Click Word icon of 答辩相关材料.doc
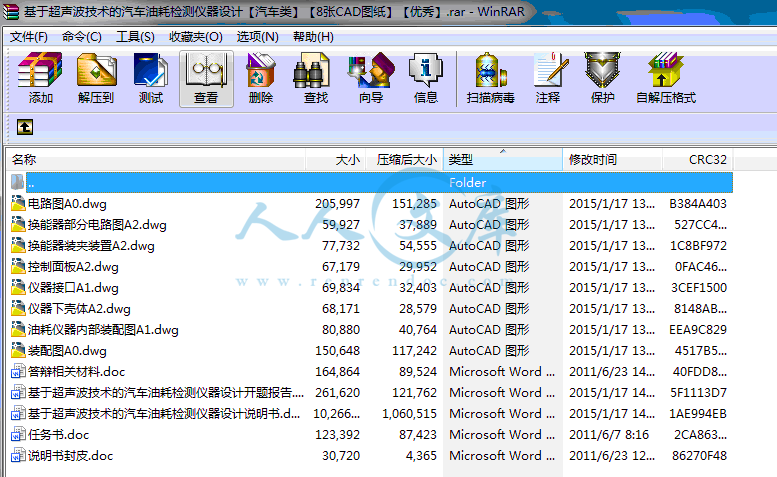The width and height of the screenshot is (777, 477). 18,371
